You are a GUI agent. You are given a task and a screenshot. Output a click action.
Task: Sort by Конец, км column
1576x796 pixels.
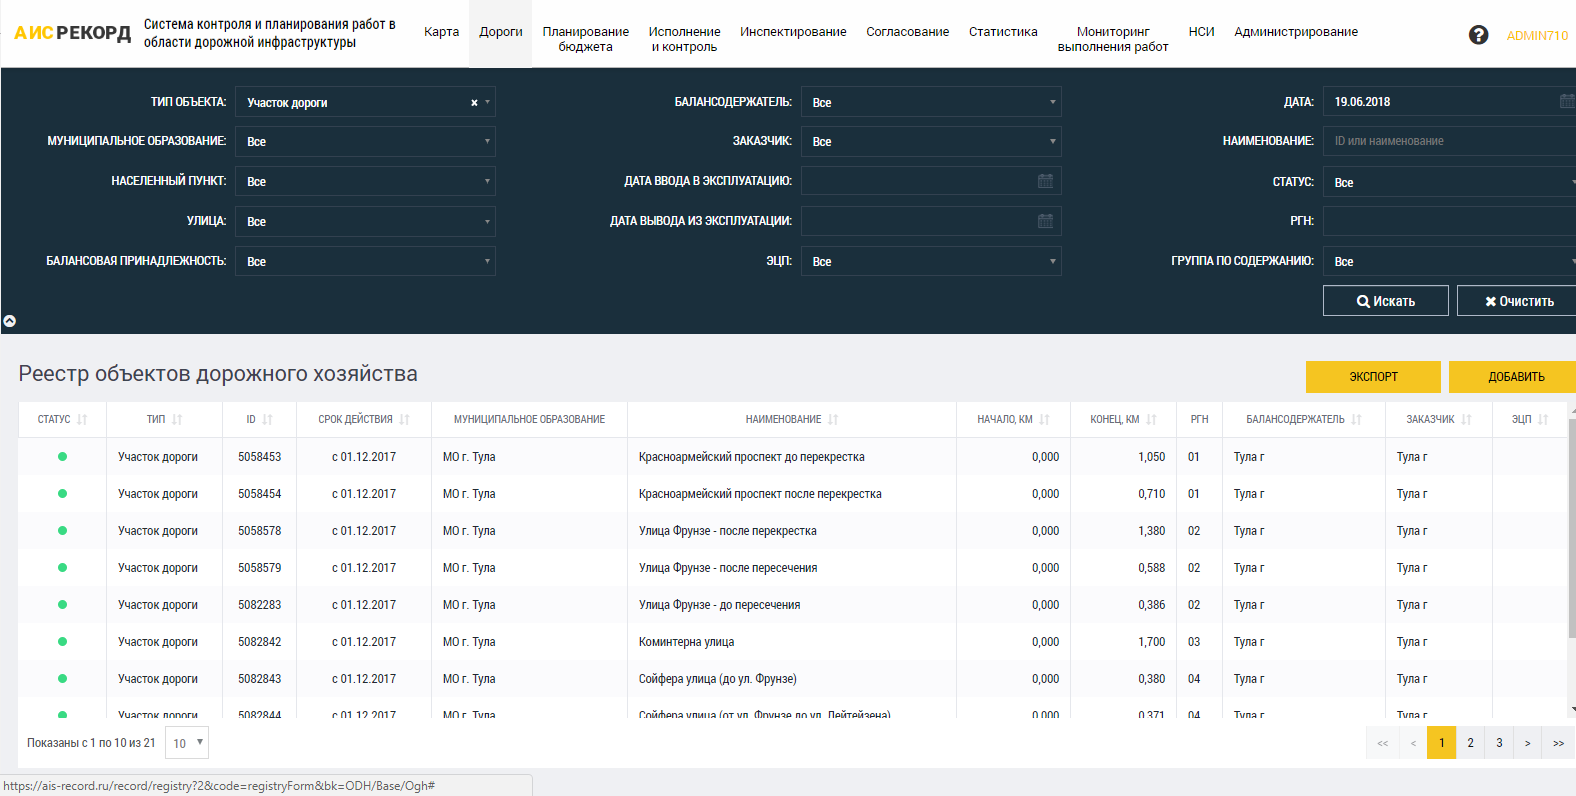pos(1151,420)
